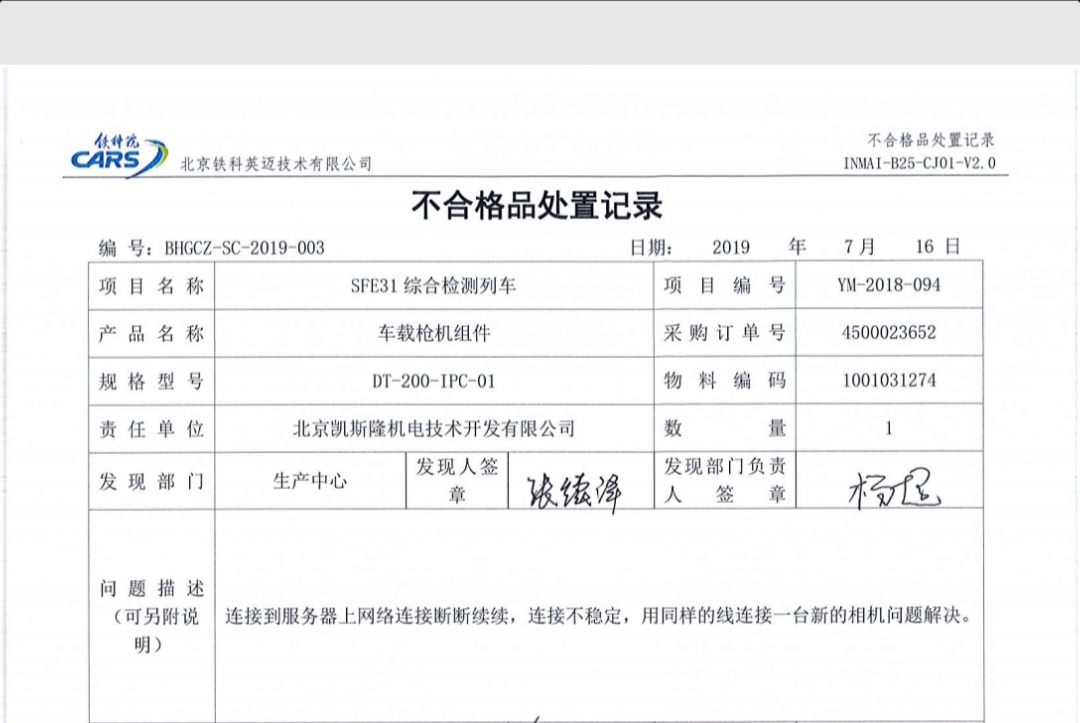Screen dimensions: 1080x723
Task: Click the large title 不合格品处置记录
Action: coord(537,205)
